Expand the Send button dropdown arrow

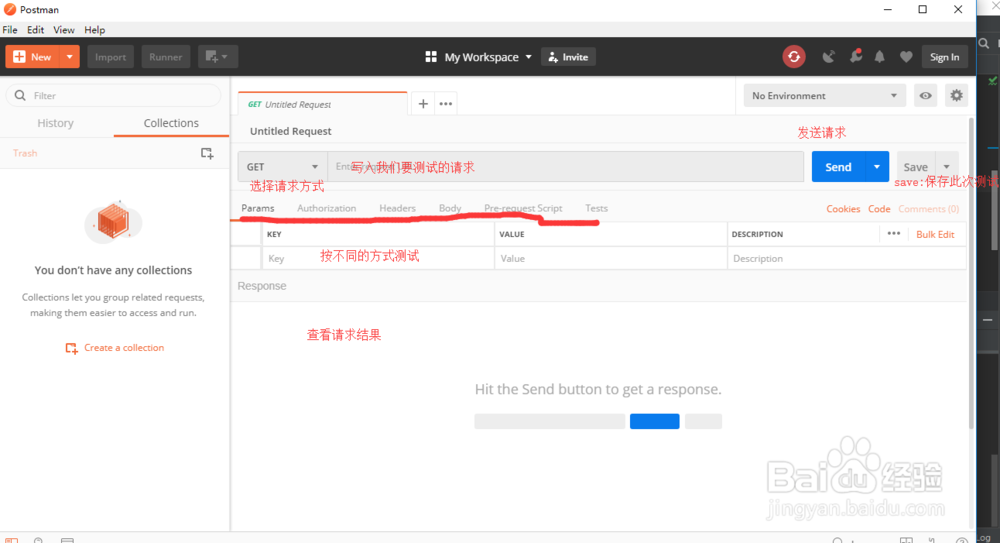click(x=877, y=167)
